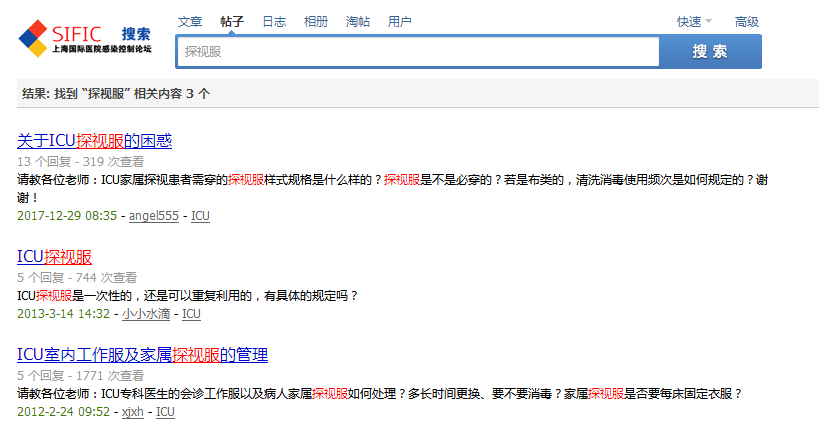Switch to the 用户 search tab

click(399, 21)
